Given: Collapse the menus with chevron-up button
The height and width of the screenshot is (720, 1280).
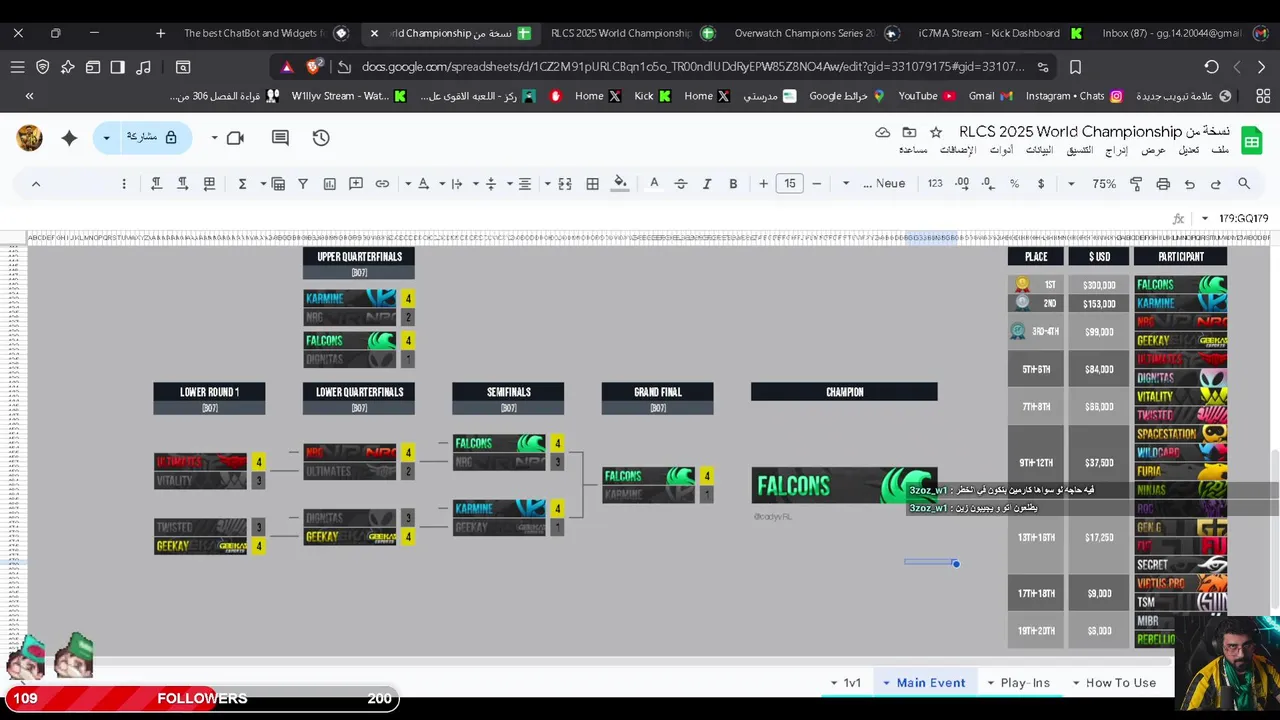Looking at the screenshot, I should 36,184.
